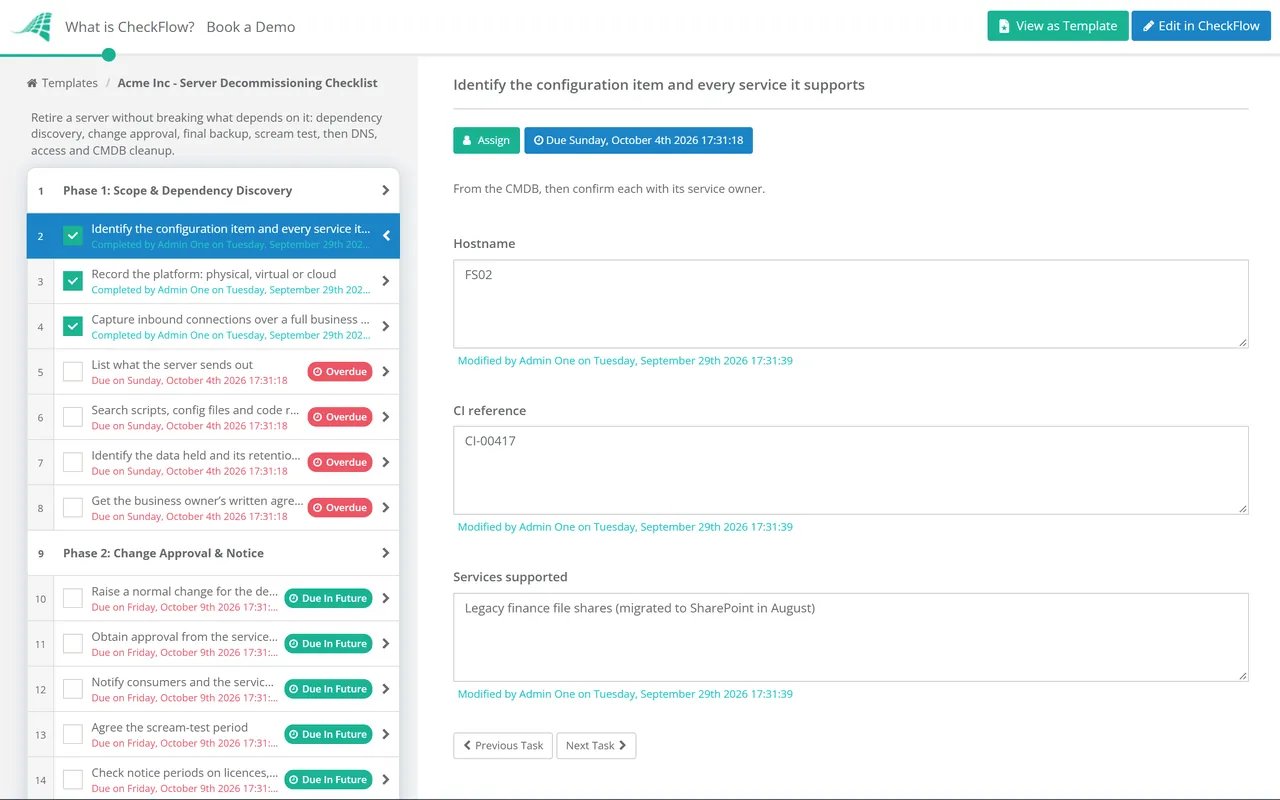Collapse the selected Identify configuration item chevron
1280x800 pixels.
coord(386,236)
